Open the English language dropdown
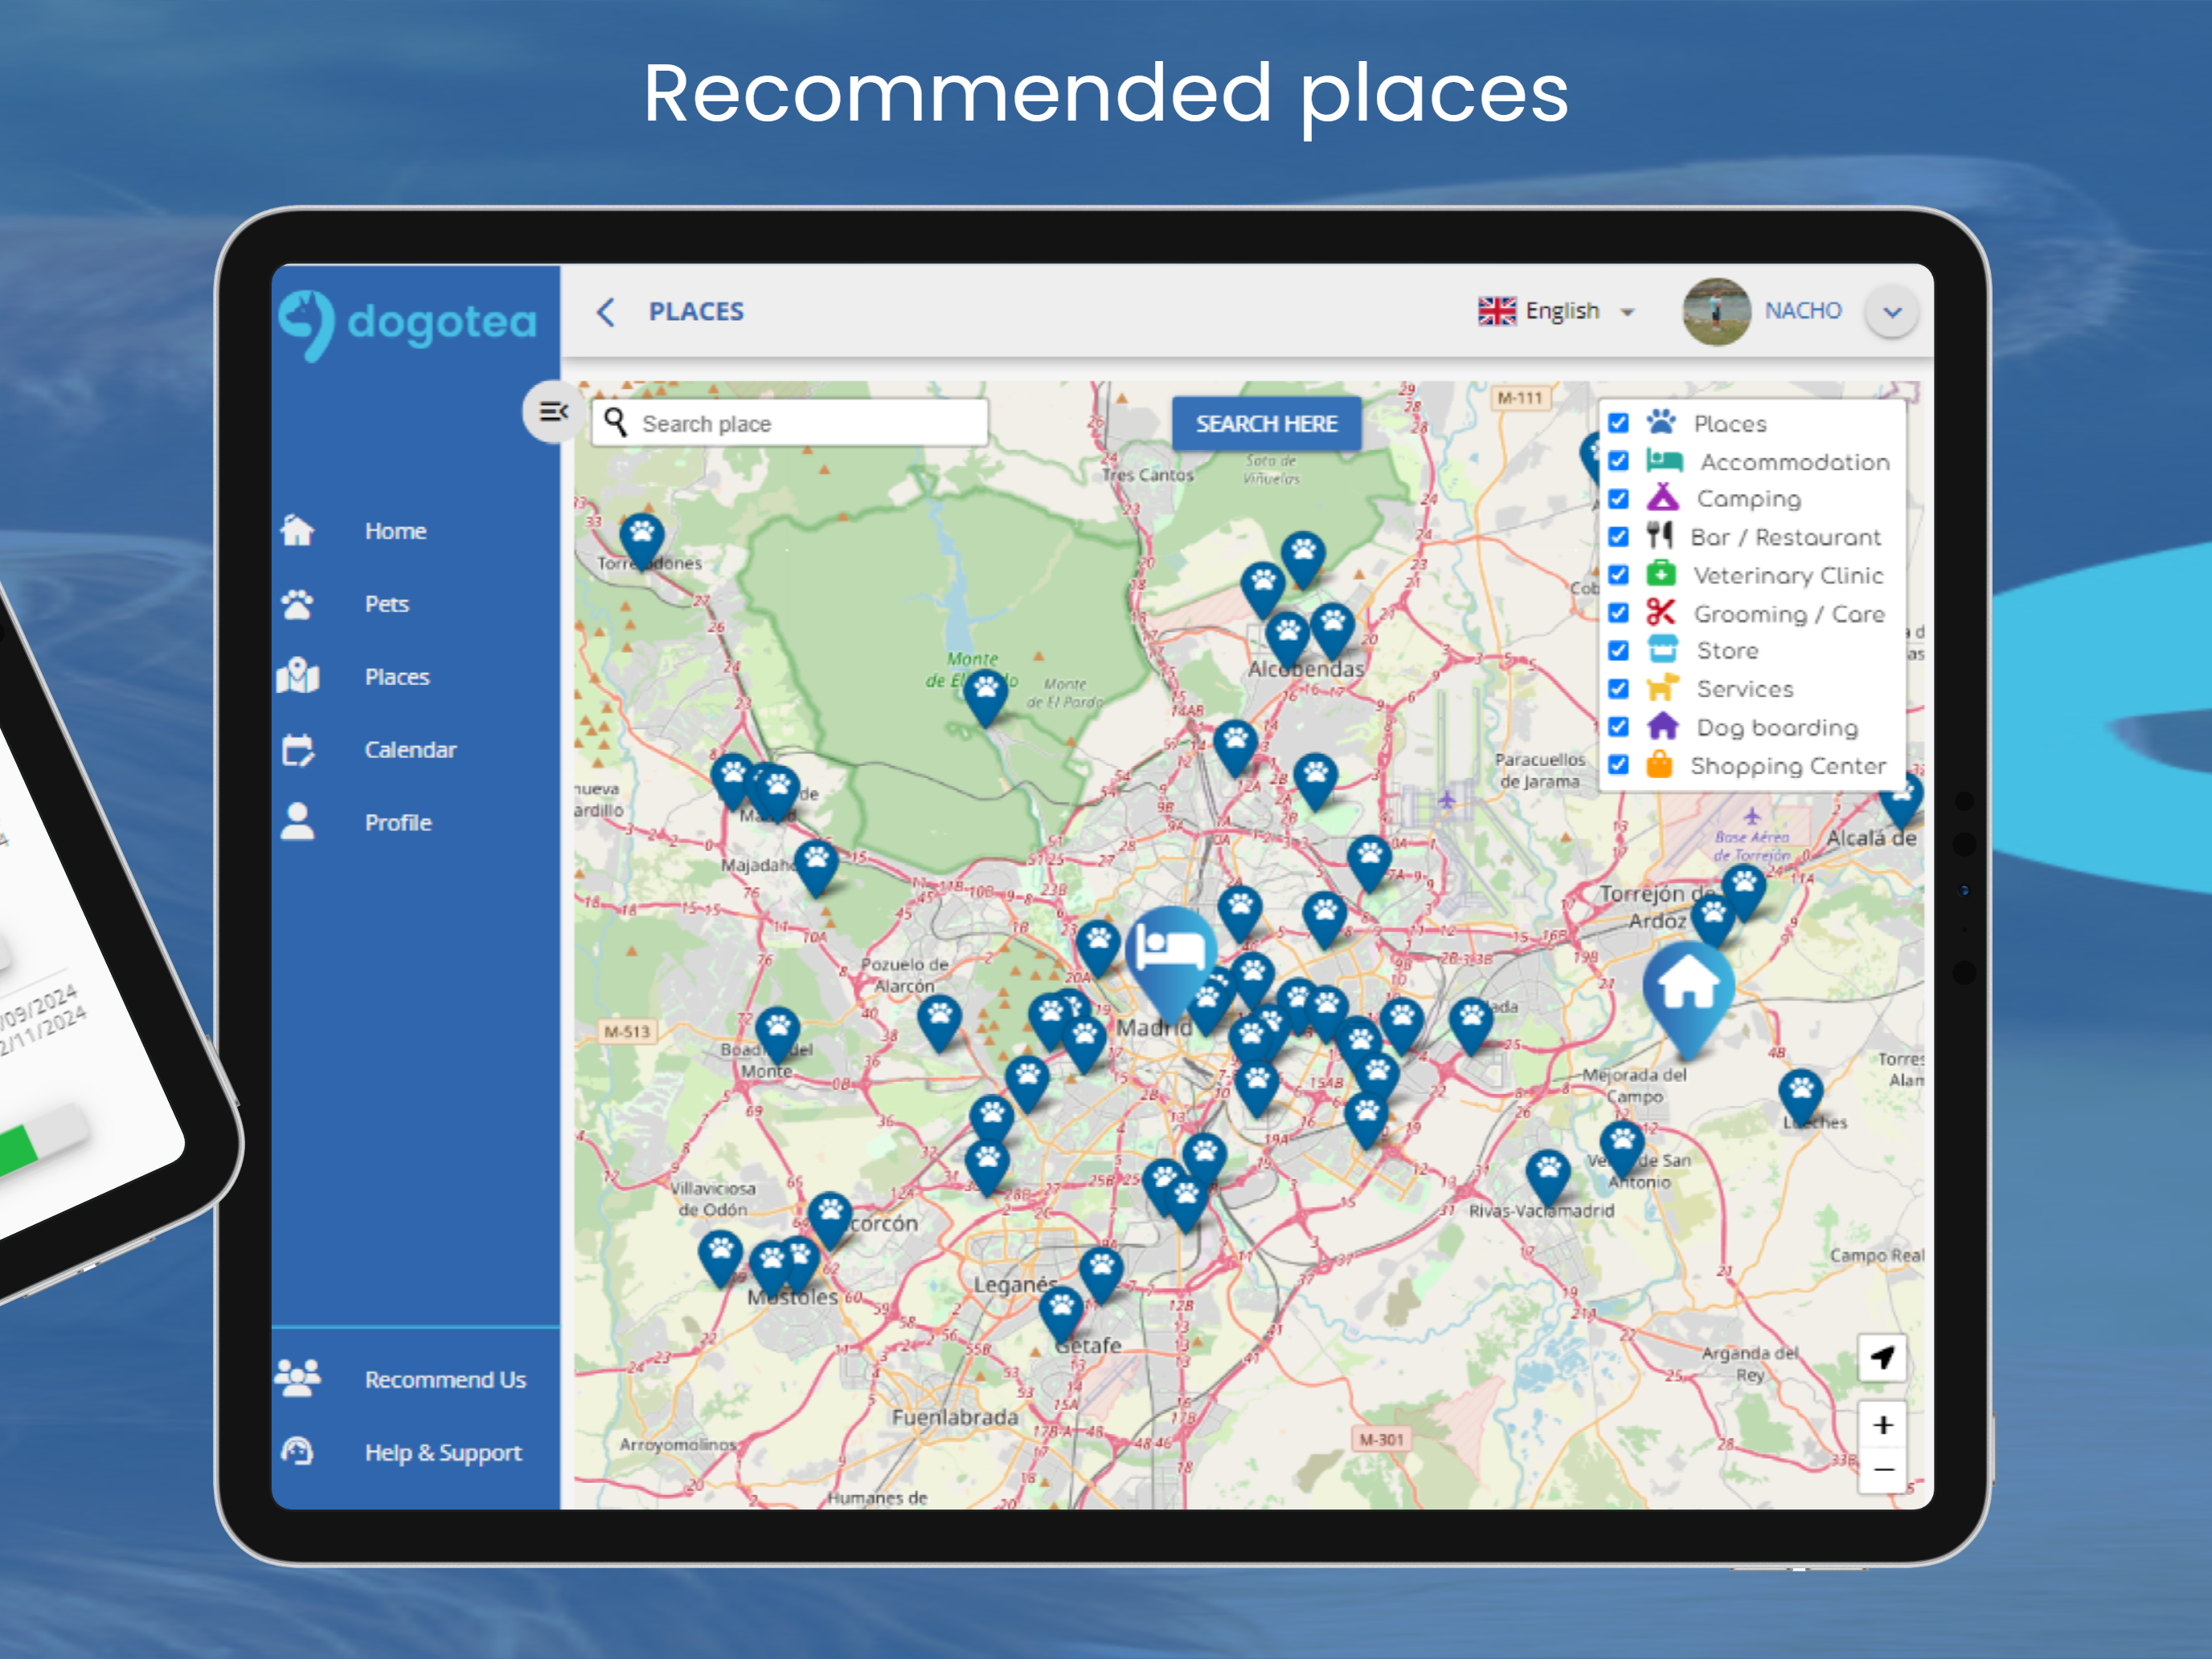The image size is (2212, 1659). [1557, 312]
